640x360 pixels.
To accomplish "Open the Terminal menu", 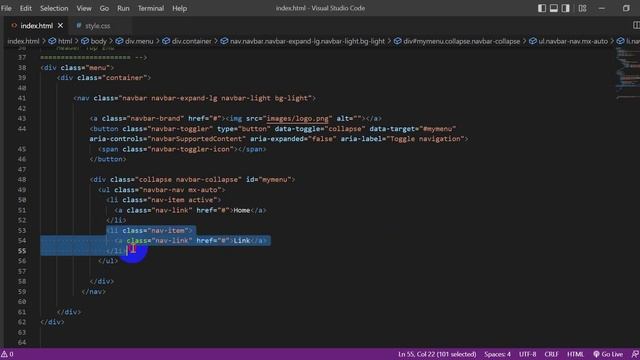I will pos(151,8).
